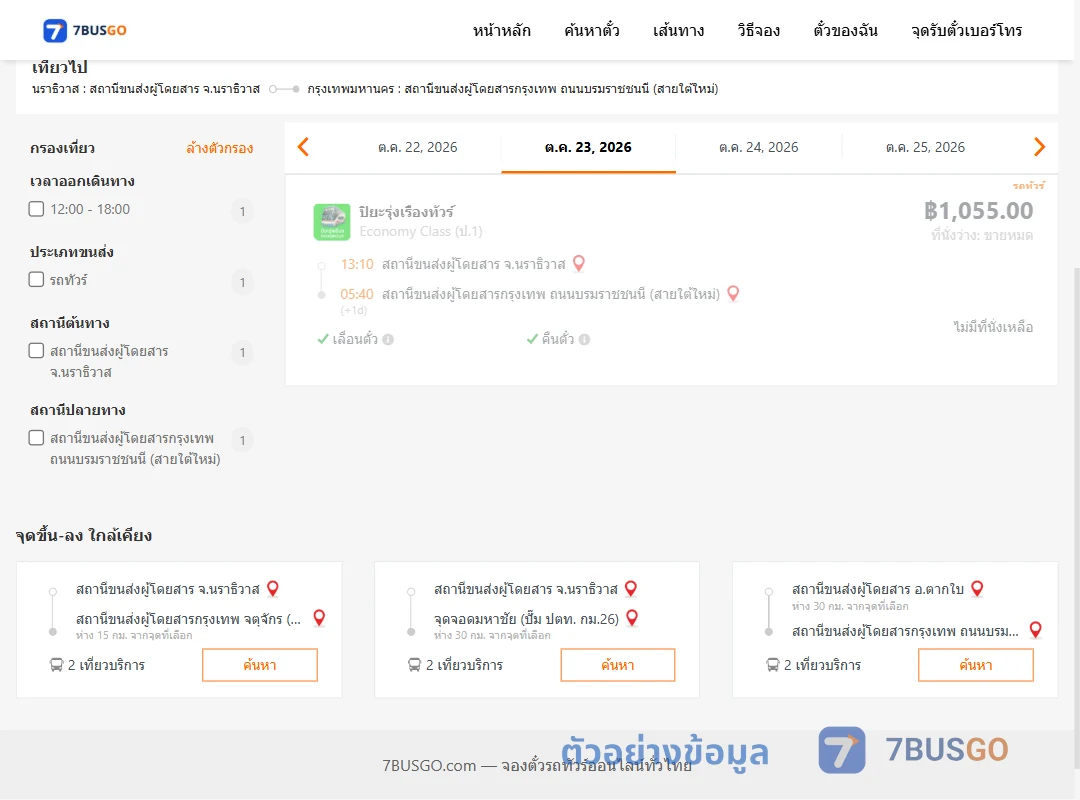This screenshot has height=800, width=1080.
Task: Click the bus icon in จตุจักร card
Action: click(x=56, y=665)
